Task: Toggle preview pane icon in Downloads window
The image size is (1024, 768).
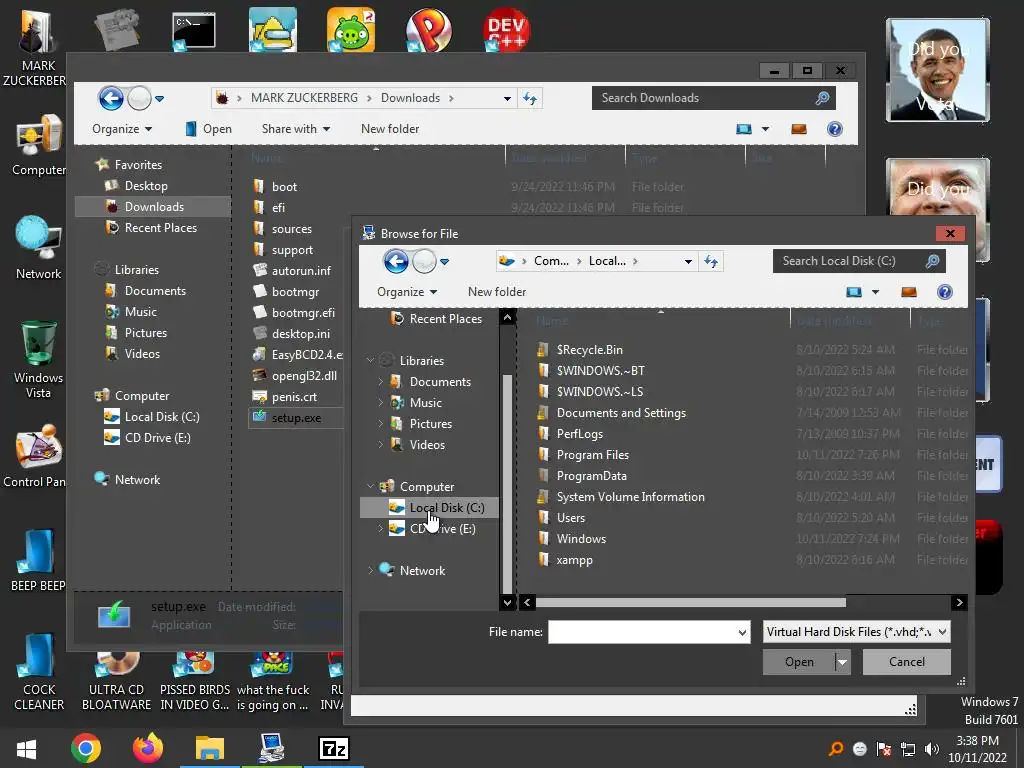Action: 799,129
